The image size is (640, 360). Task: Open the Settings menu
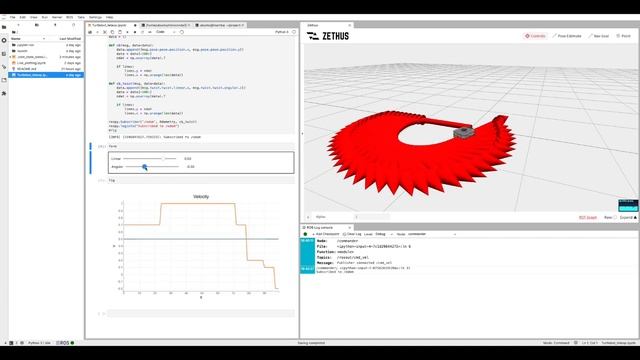[x=95, y=17]
